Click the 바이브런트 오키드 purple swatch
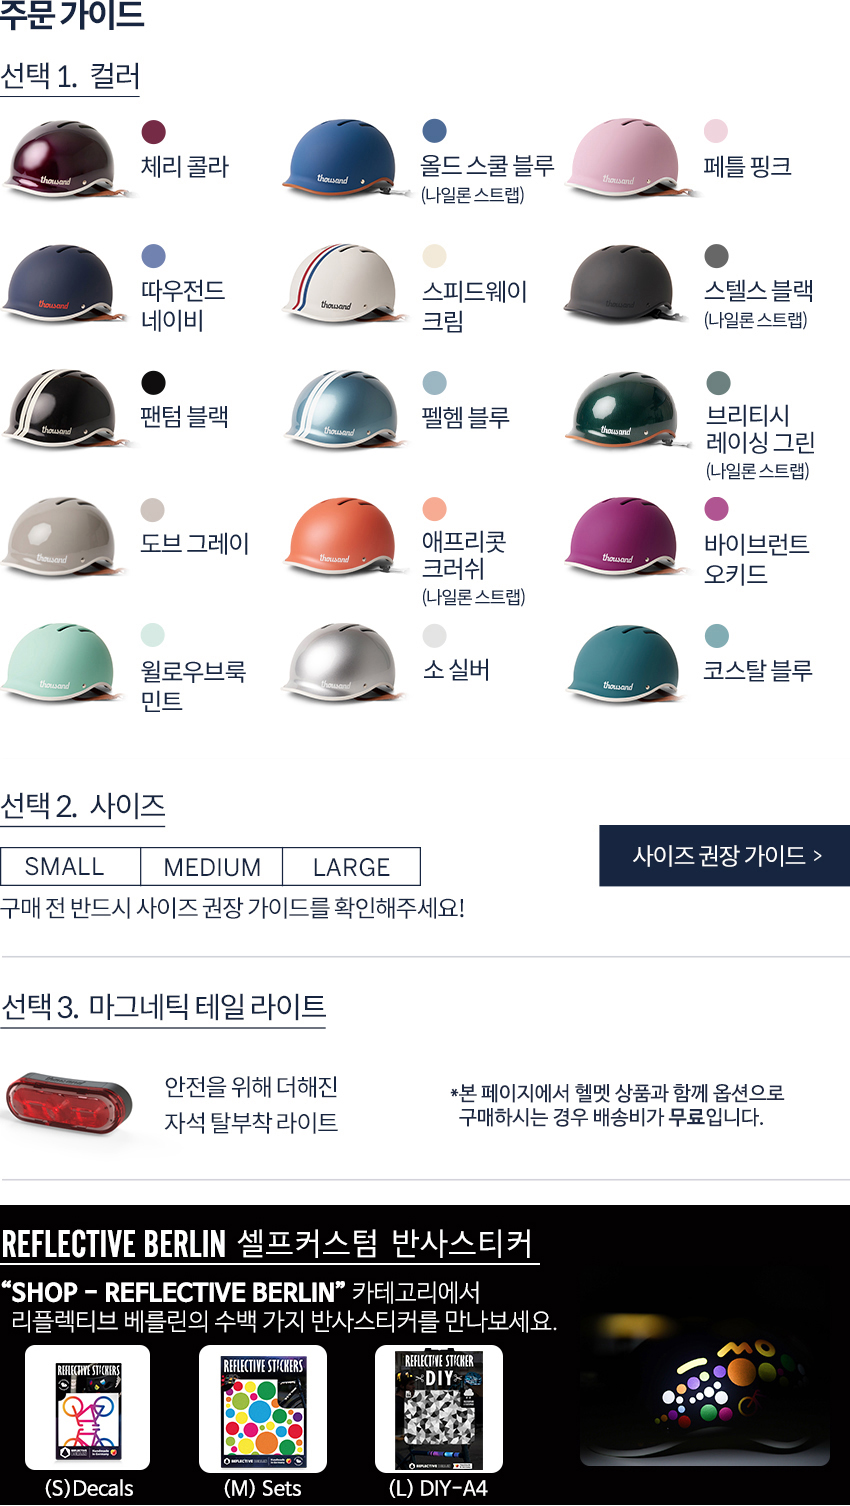Screen dimensions: 850x1506 [716, 509]
